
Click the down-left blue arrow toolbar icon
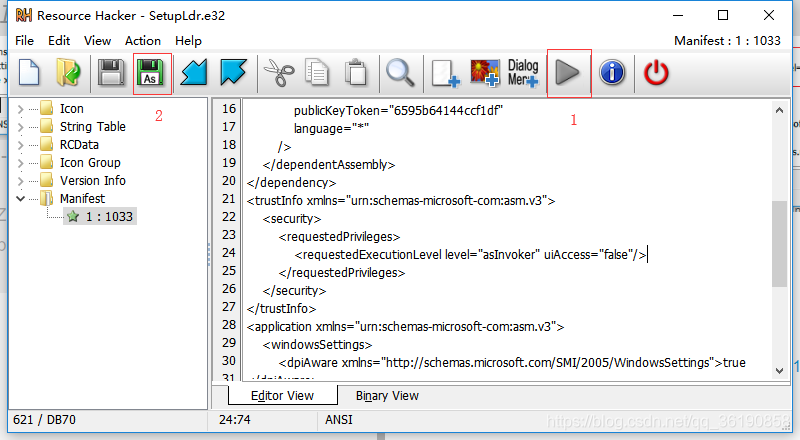coord(194,72)
